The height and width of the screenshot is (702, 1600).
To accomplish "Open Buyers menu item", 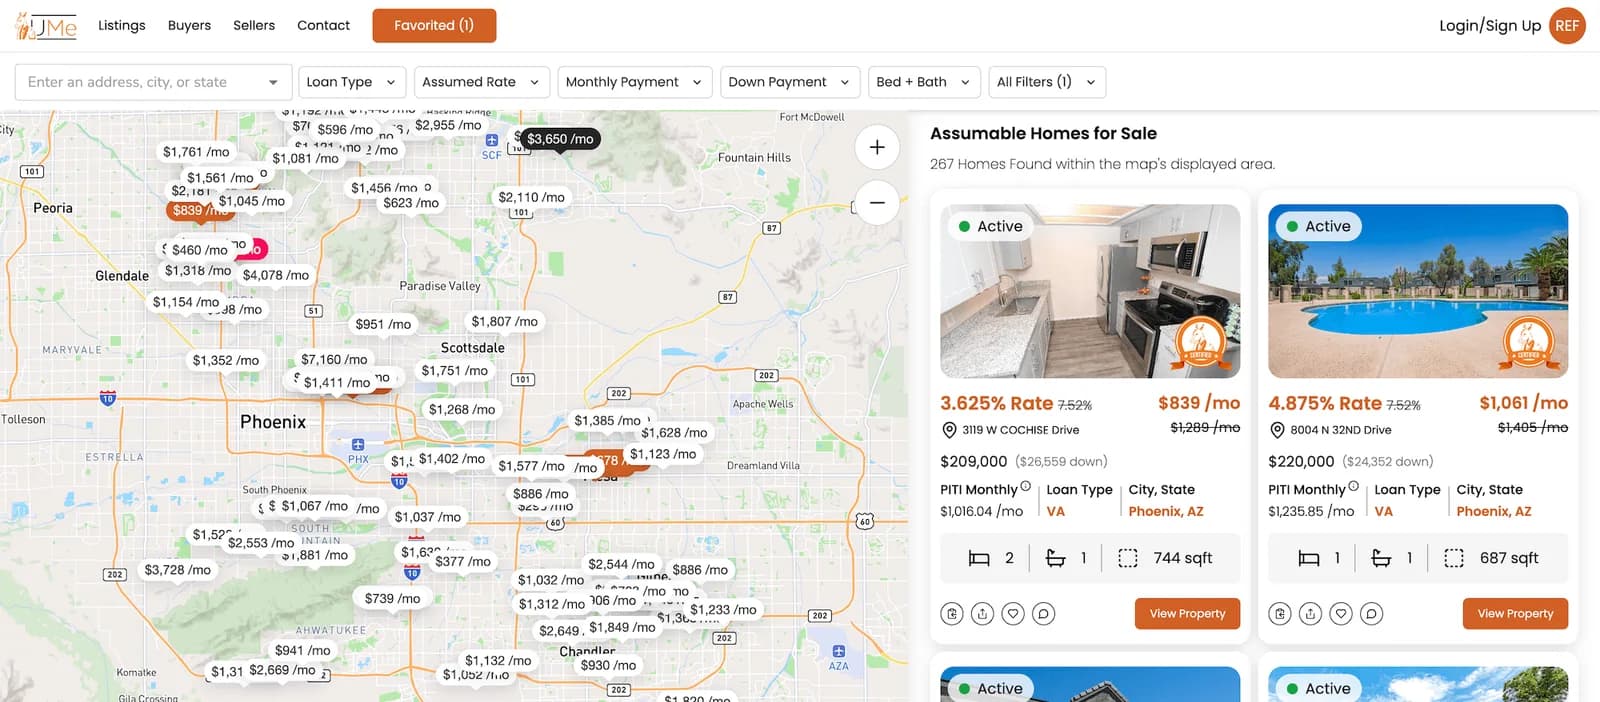I will click(x=189, y=25).
